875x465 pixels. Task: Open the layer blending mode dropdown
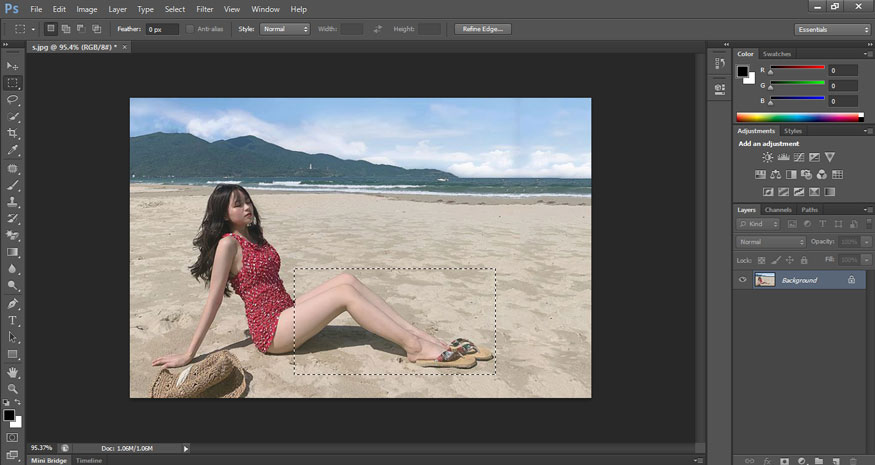(x=771, y=242)
